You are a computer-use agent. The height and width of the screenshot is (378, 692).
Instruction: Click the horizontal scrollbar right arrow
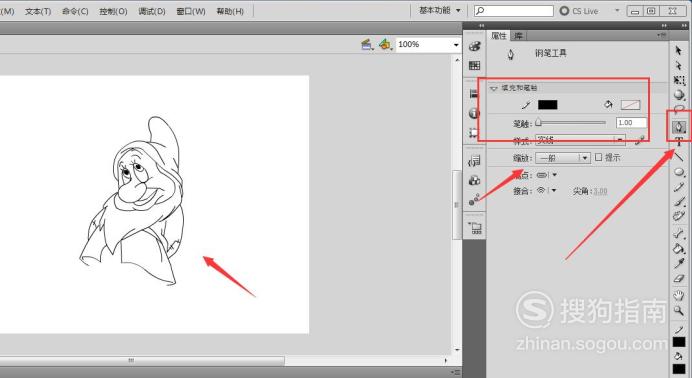point(445,360)
